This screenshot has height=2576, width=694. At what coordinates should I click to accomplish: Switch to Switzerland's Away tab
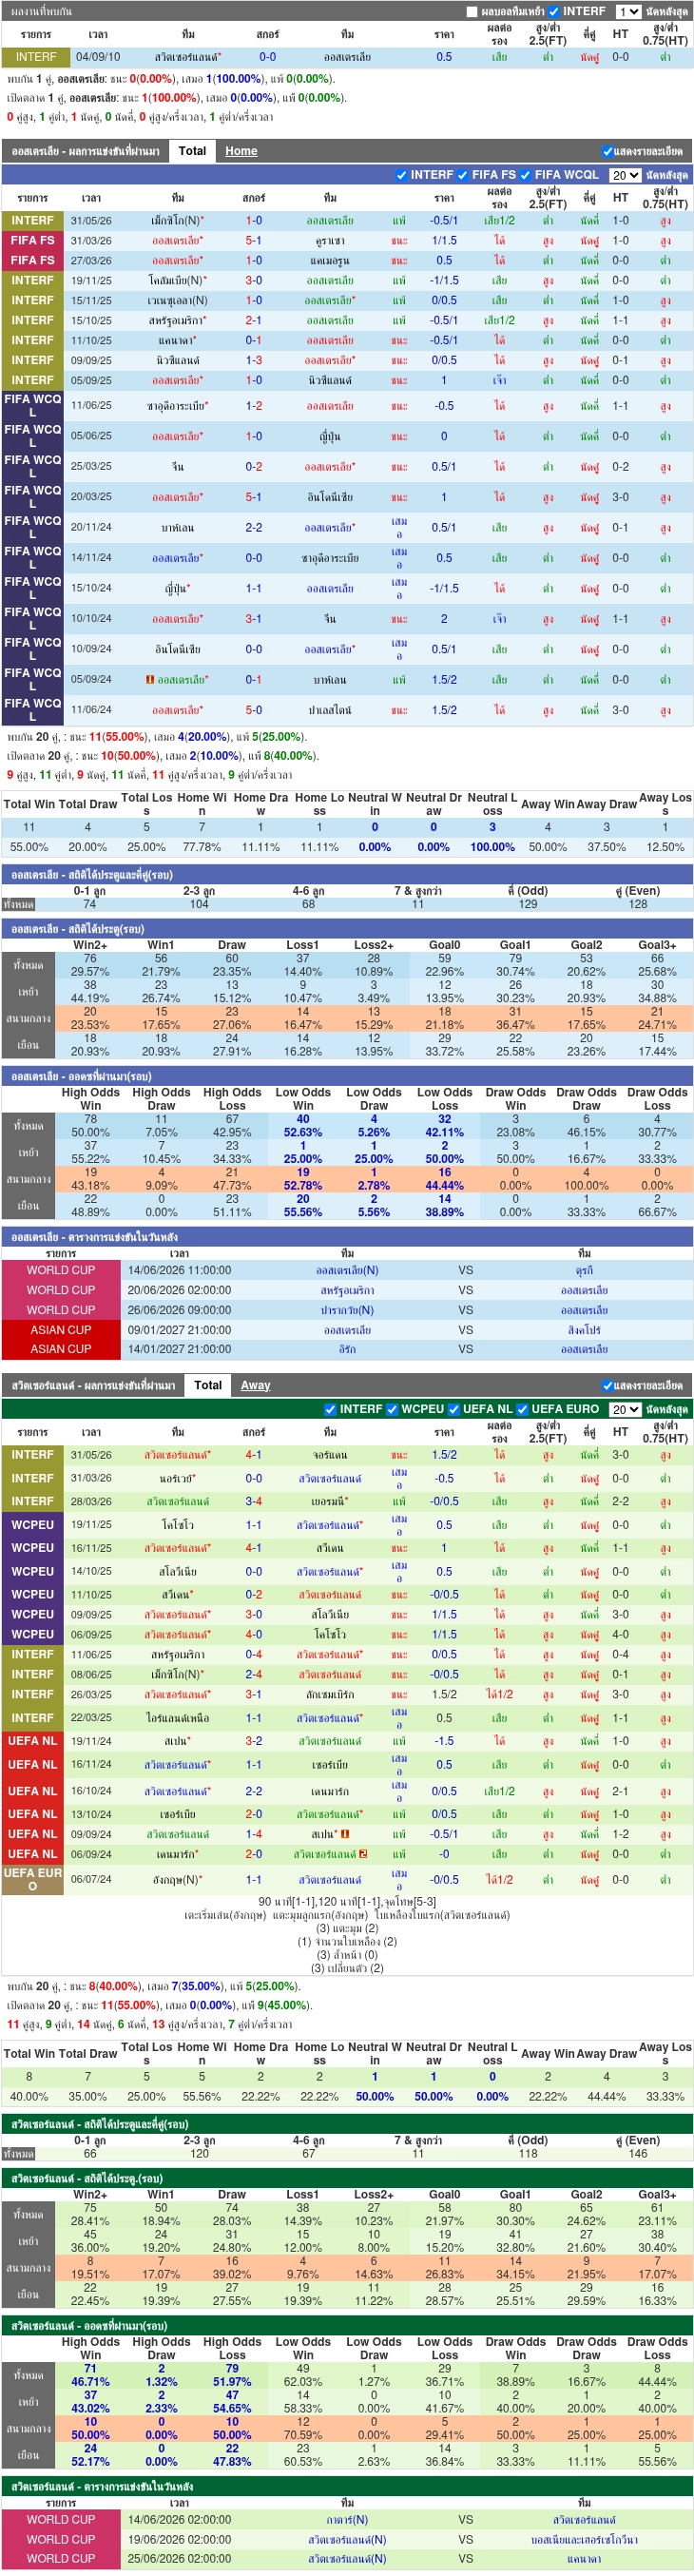click(255, 1386)
